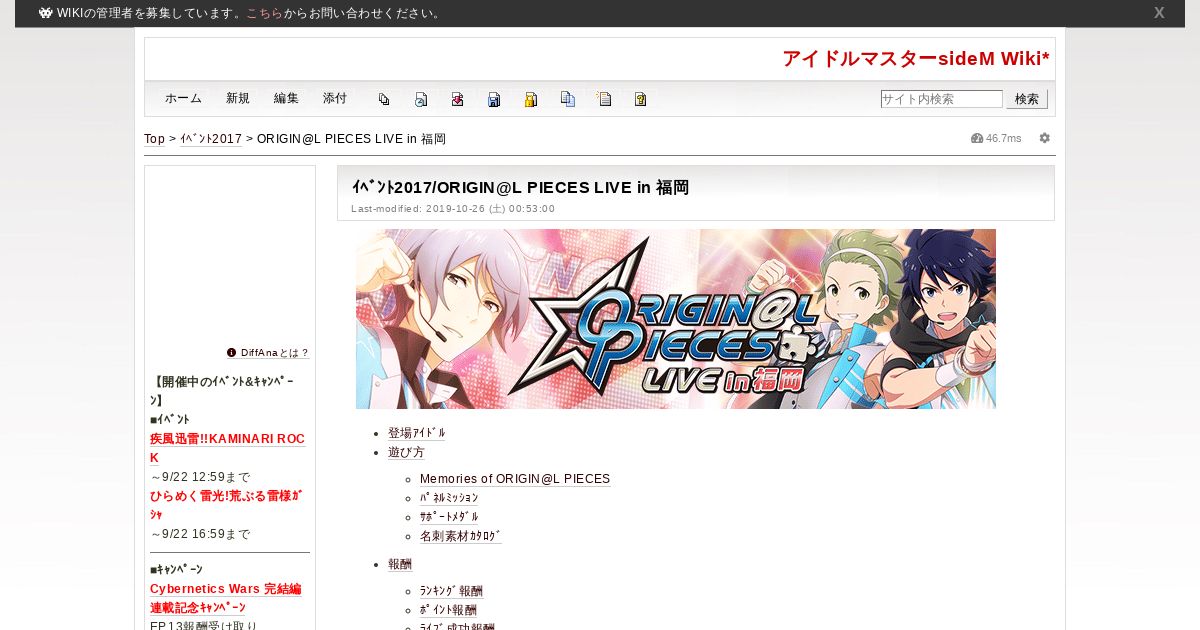Click the red arrow upload icon
Viewport: 1200px width, 630px height.
[457, 99]
